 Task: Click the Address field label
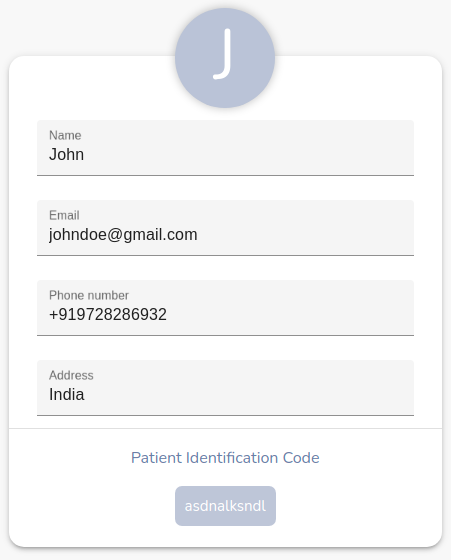[x=71, y=375]
